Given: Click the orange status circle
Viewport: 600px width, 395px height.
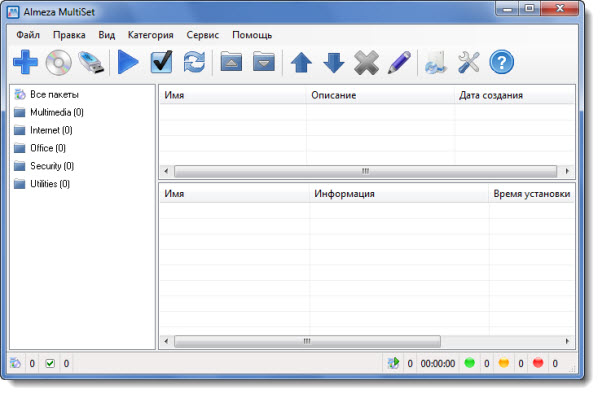Looking at the screenshot, I should [504, 363].
